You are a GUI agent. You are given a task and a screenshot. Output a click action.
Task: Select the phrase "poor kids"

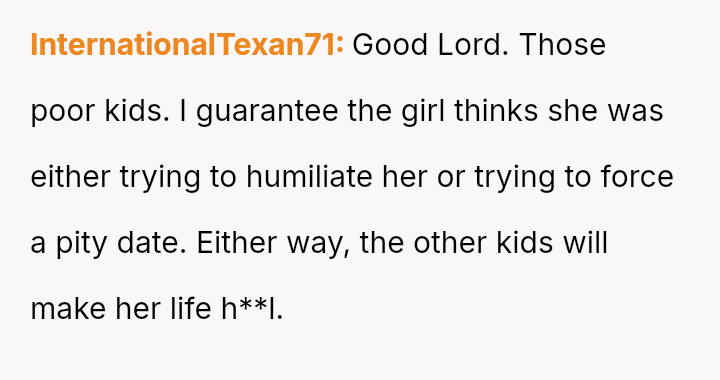tap(98, 111)
